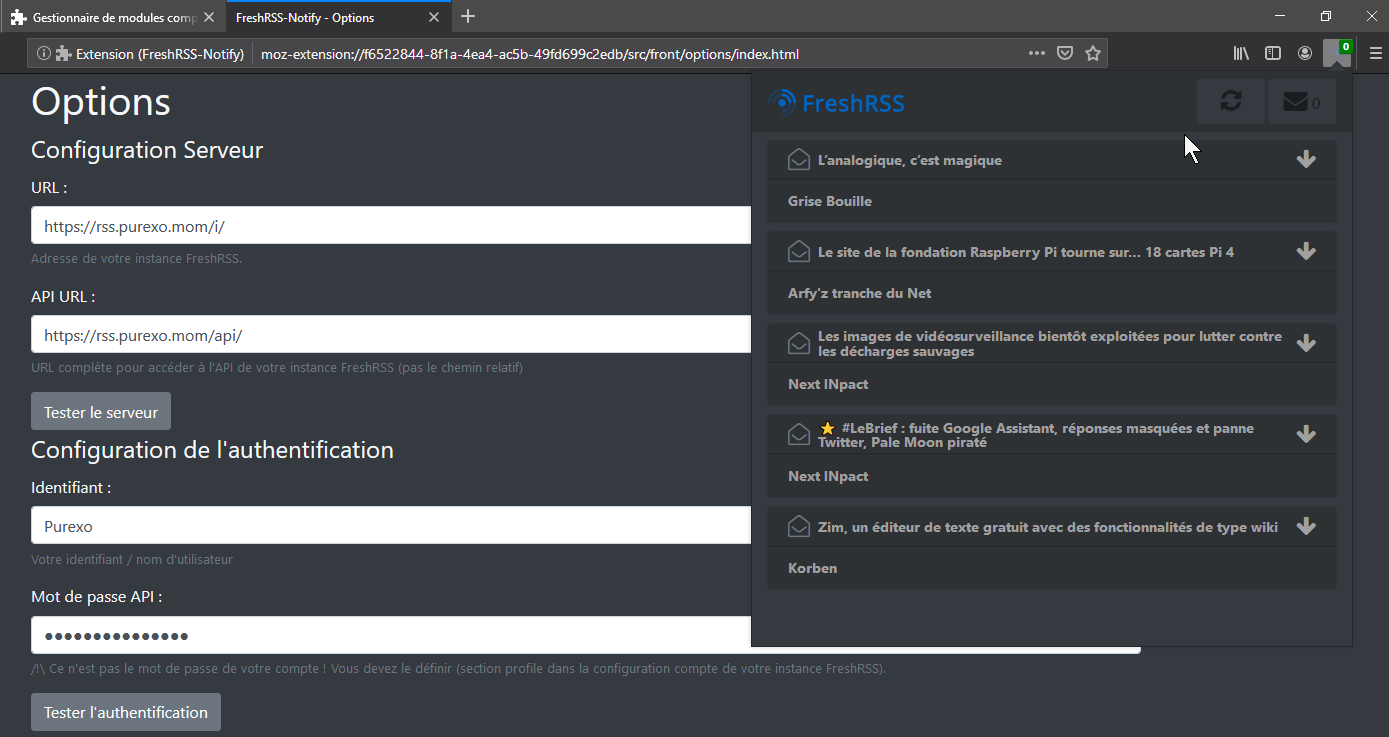Bookmark this page with star icon

pyautogui.click(x=1093, y=53)
